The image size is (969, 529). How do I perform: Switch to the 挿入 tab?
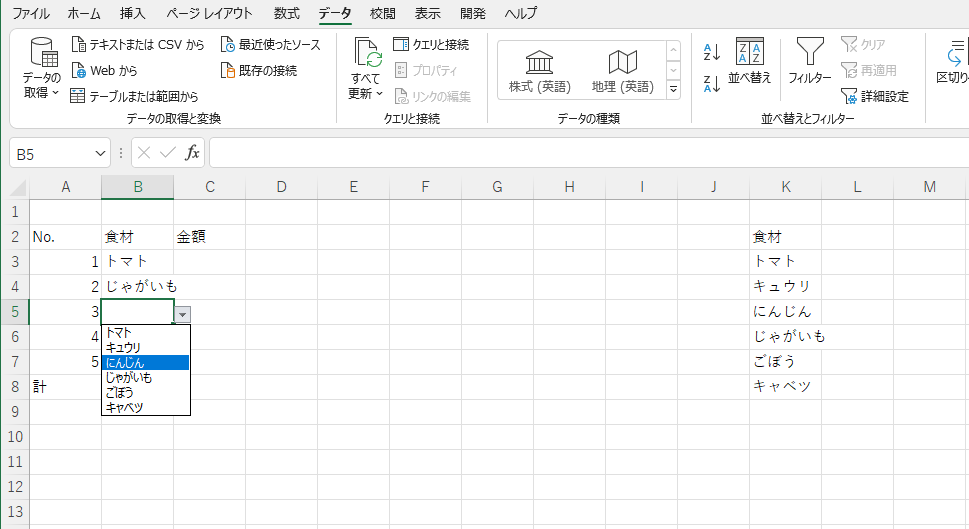click(132, 13)
